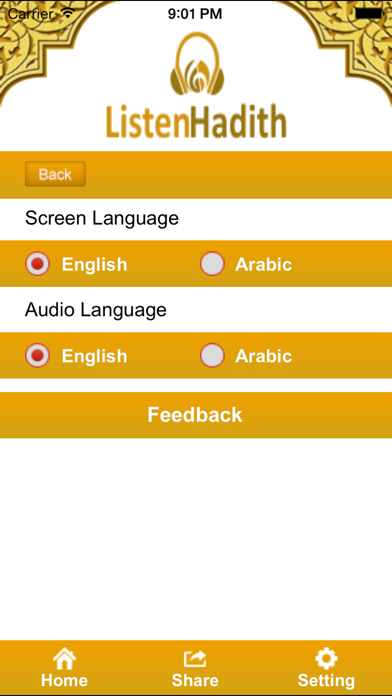Go back with the Back button
Screen dimensions: 392x696
55,174
